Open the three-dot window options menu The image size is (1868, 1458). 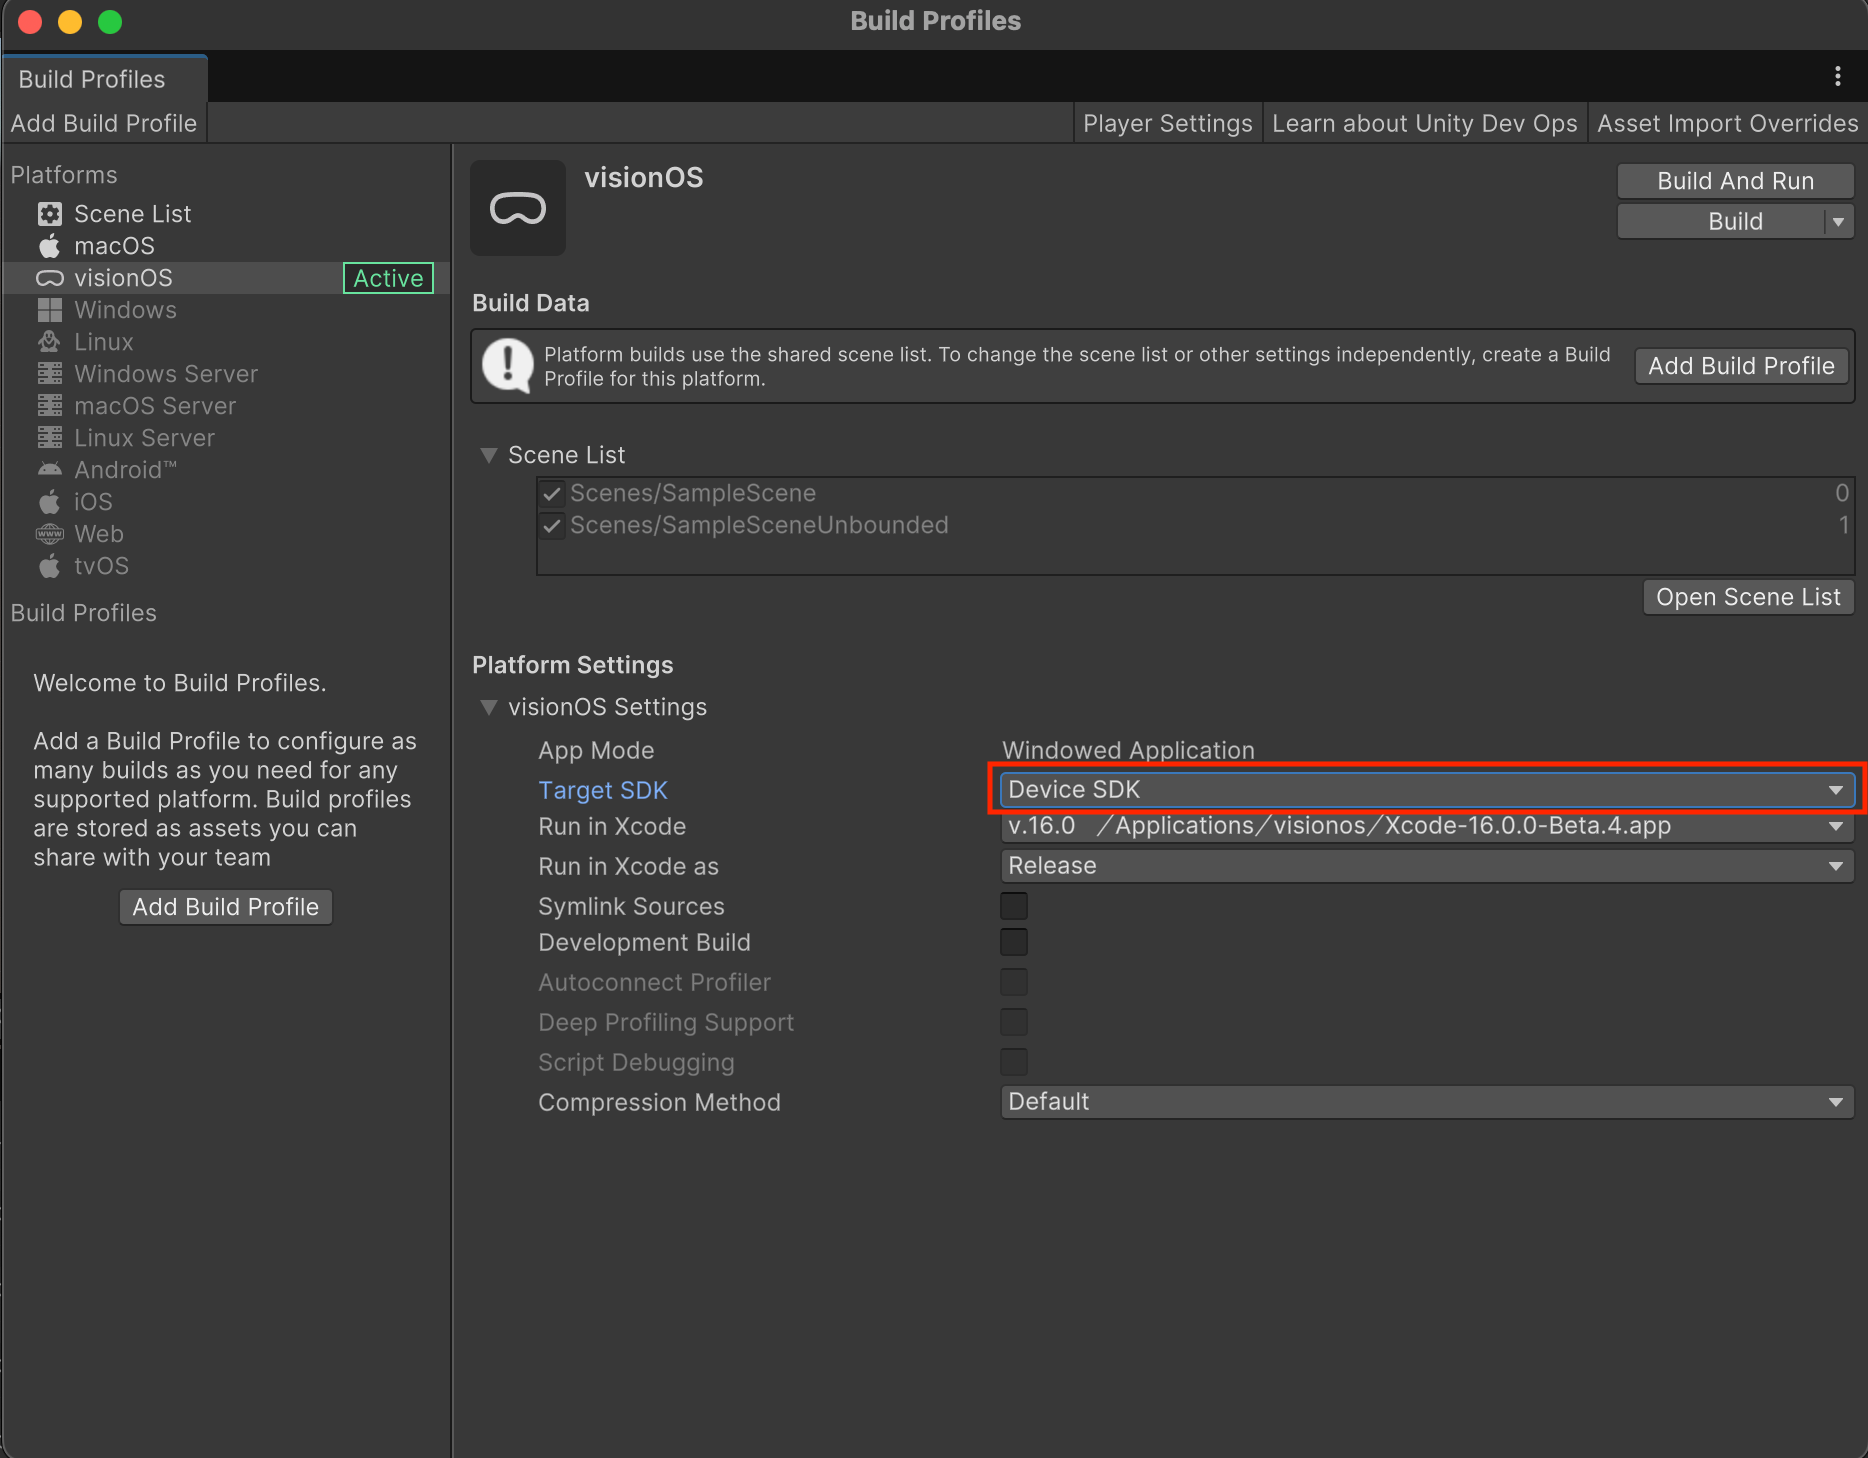(x=1838, y=76)
